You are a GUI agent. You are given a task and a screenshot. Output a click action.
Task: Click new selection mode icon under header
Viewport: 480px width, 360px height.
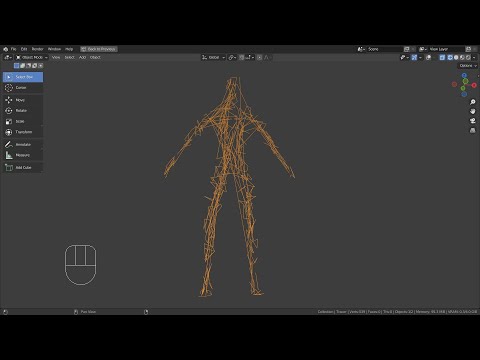click(x=16, y=66)
